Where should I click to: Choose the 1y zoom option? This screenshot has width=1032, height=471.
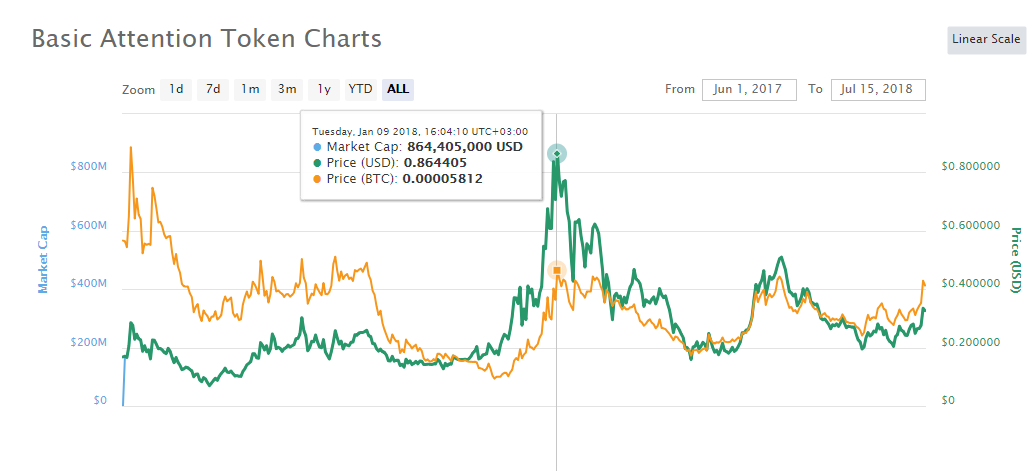[324, 89]
